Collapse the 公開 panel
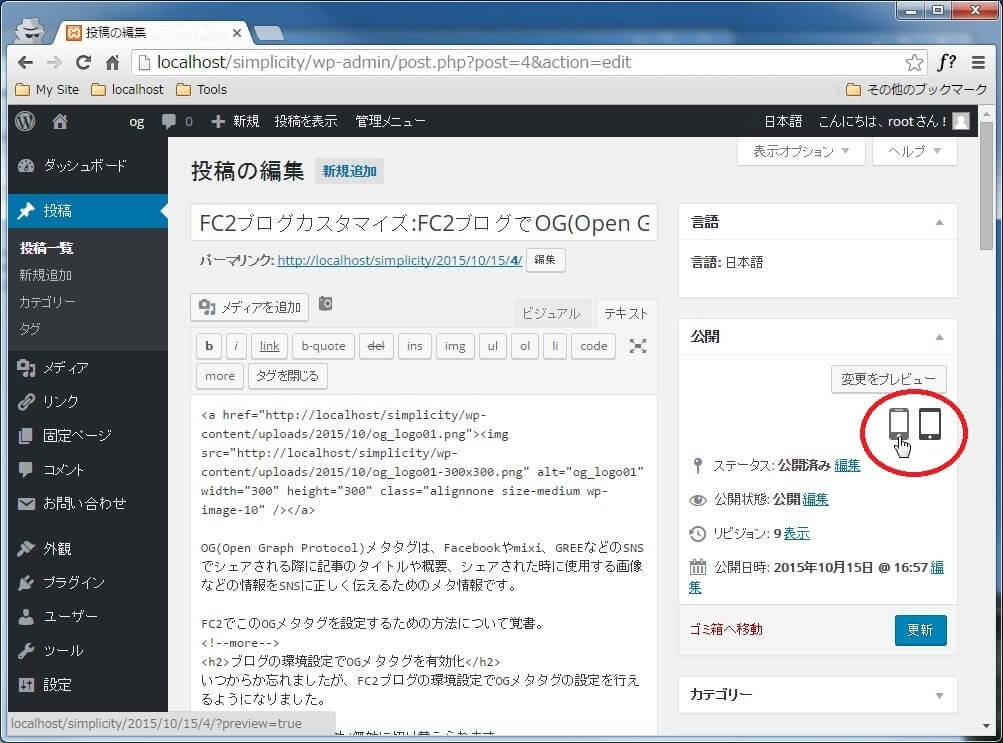This screenshot has height=743, width=1003. (939, 337)
